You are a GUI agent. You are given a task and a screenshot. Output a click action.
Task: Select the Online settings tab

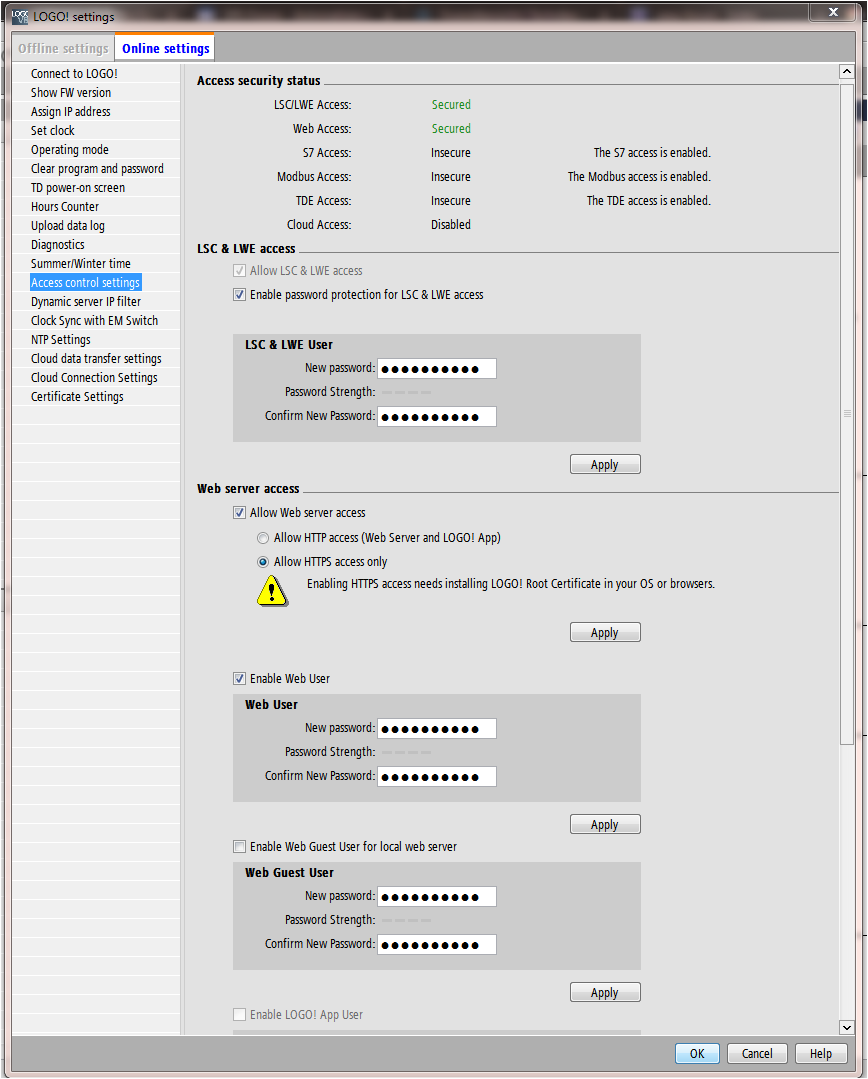click(x=165, y=48)
